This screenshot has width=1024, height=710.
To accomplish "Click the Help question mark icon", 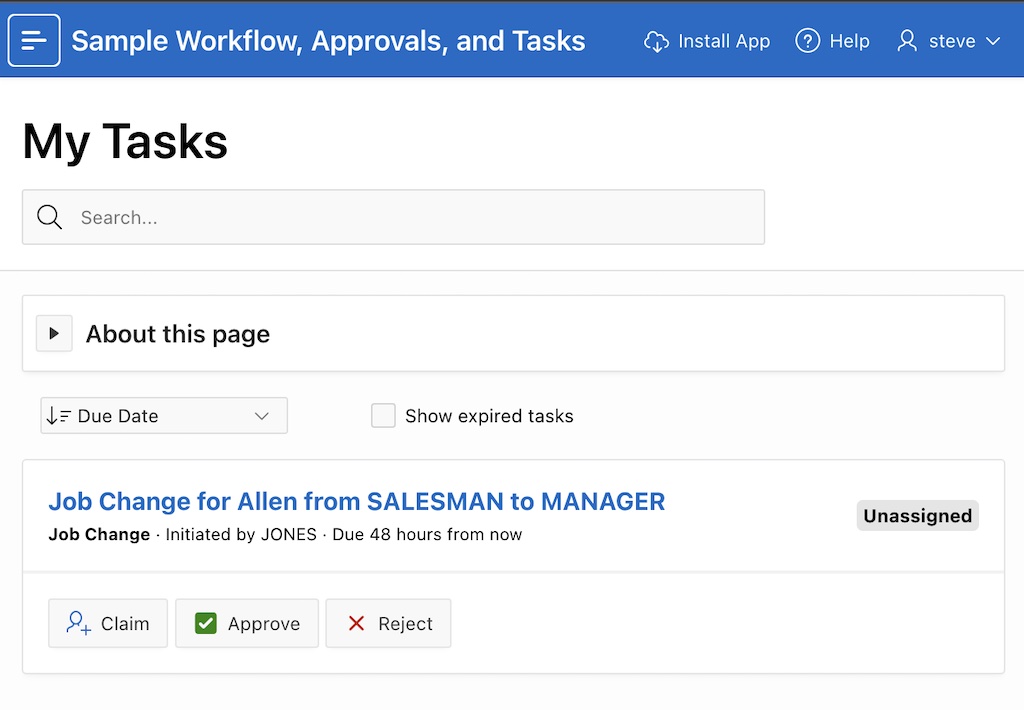I will [x=806, y=42].
